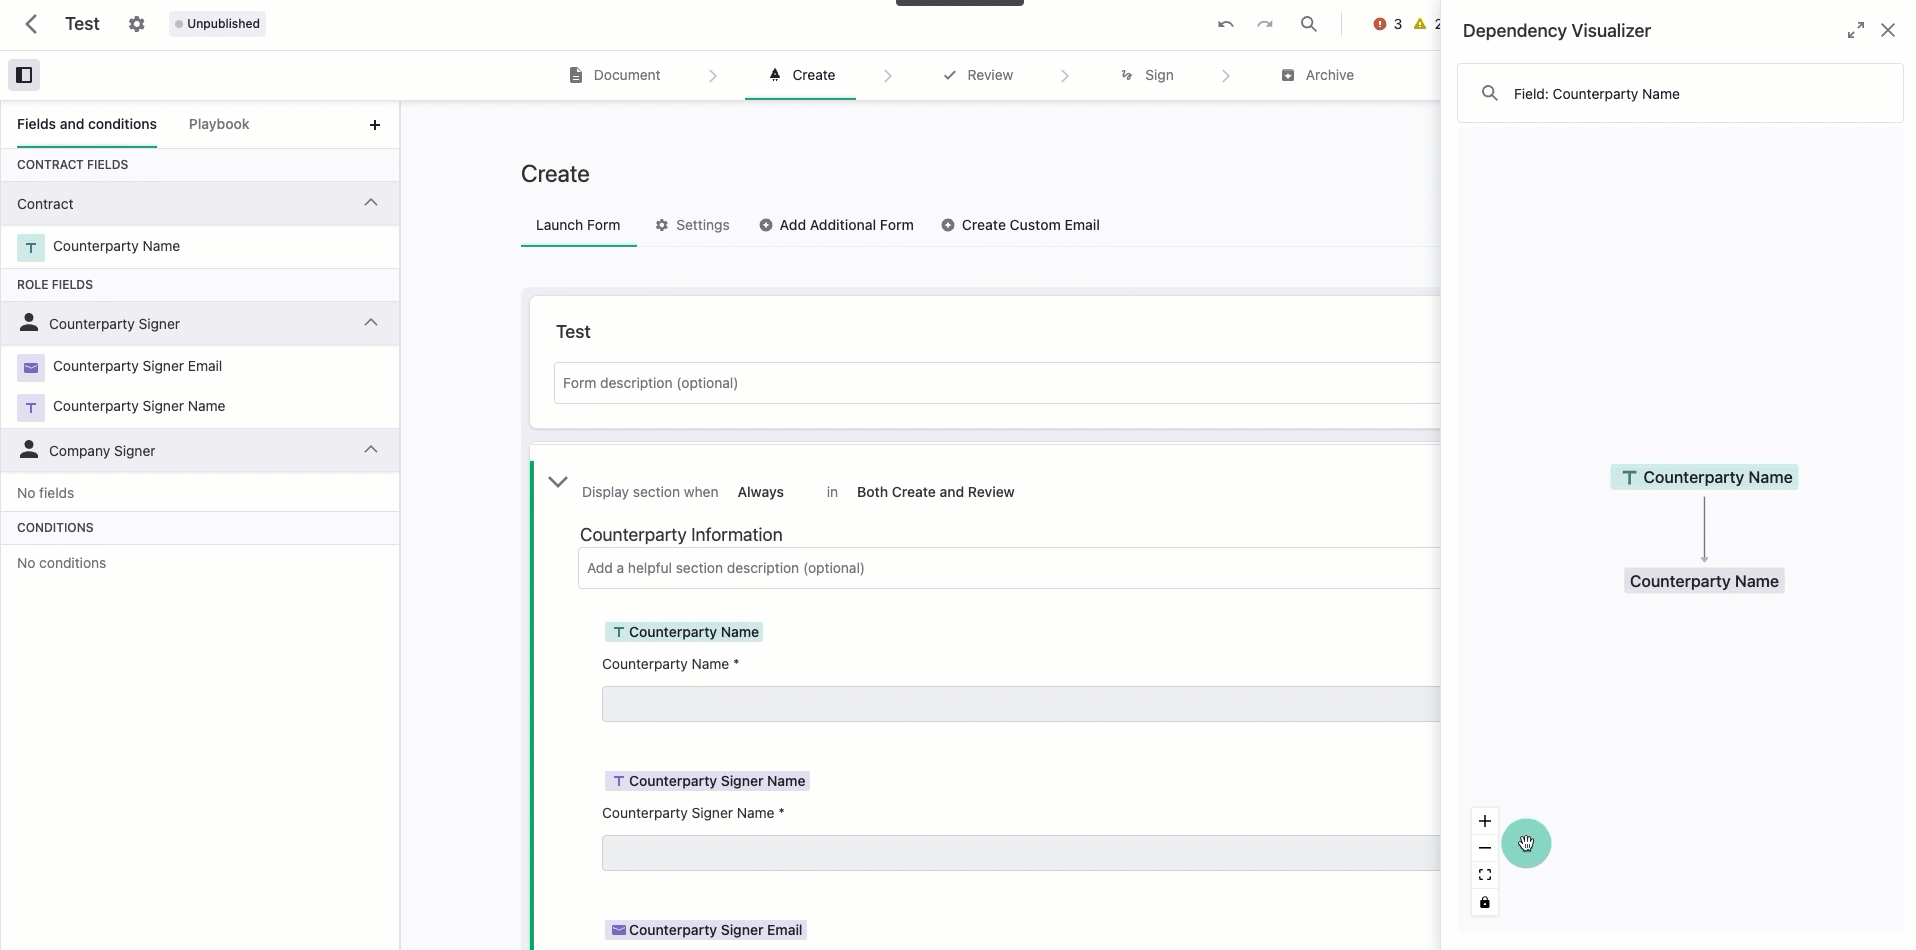Expand the Dependency Visualizer to full screen
This screenshot has height=950, width=1916.
(x=1855, y=30)
